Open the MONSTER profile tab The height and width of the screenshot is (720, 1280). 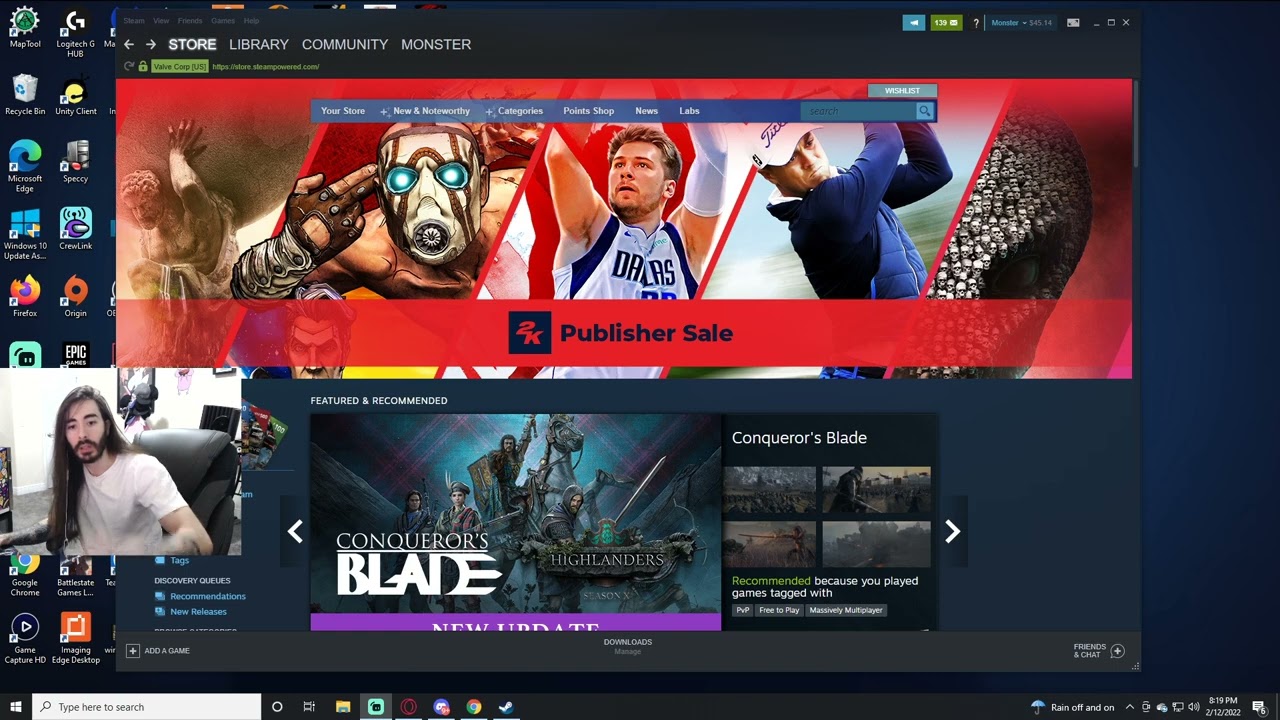coord(436,45)
